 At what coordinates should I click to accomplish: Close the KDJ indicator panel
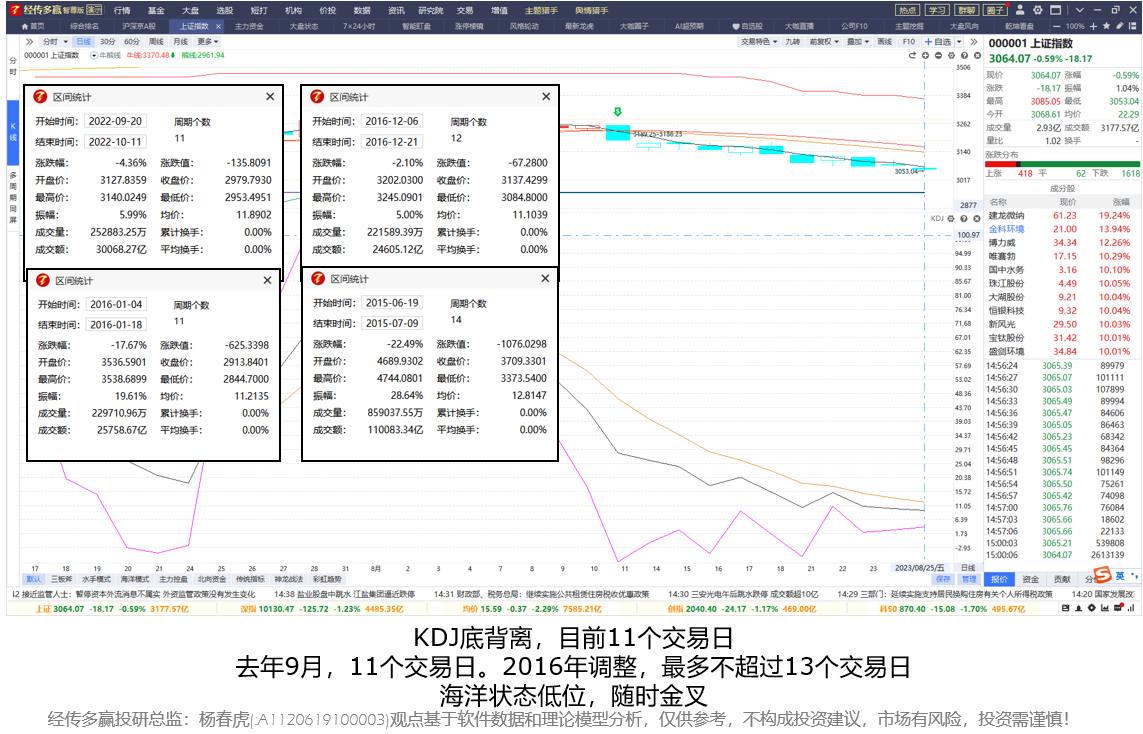click(977, 219)
